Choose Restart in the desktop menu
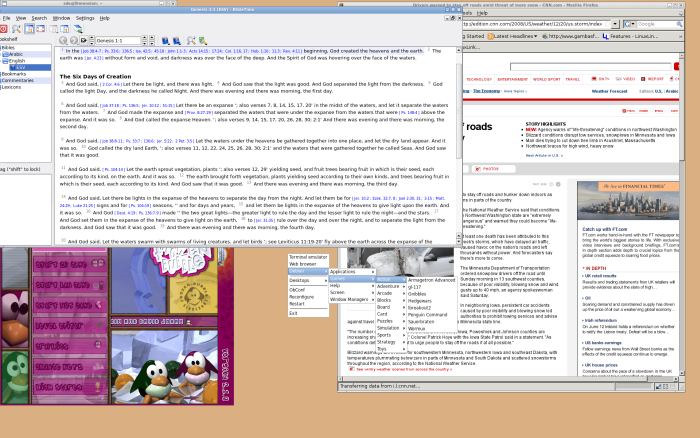The width and height of the screenshot is (700, 438). (308, 304)
